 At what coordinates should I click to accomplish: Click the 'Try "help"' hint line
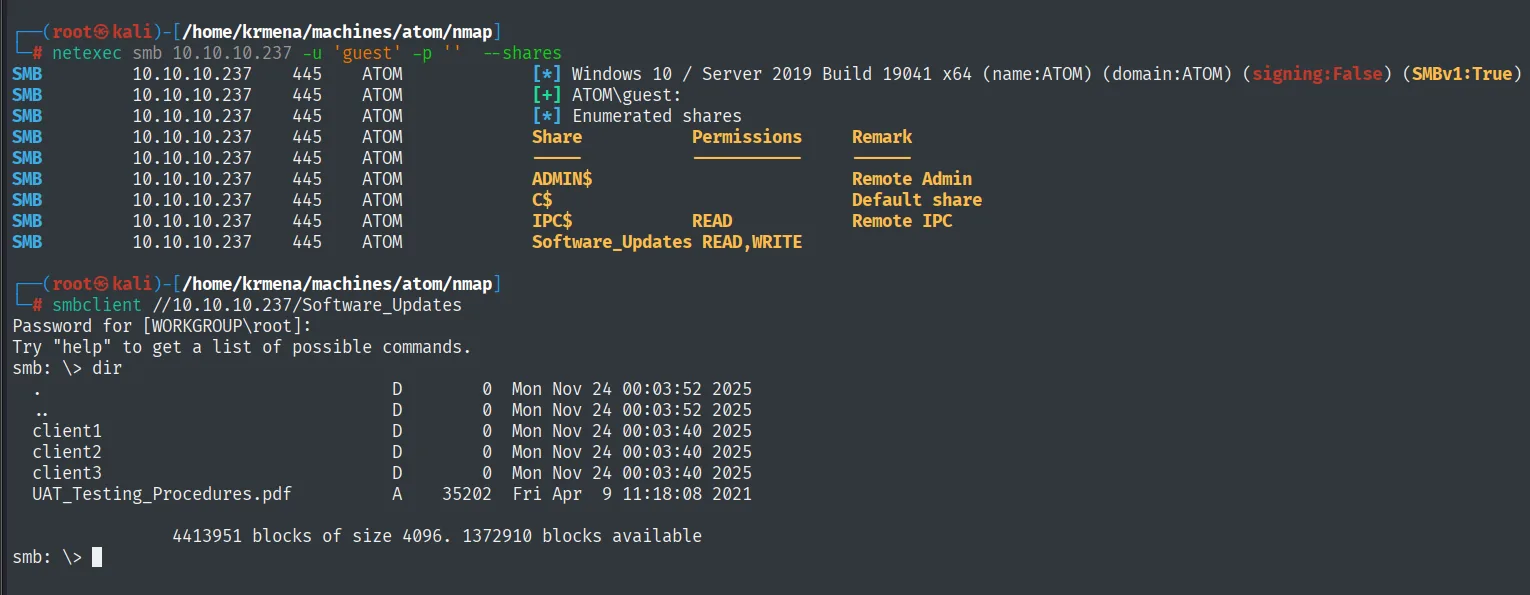242,347
